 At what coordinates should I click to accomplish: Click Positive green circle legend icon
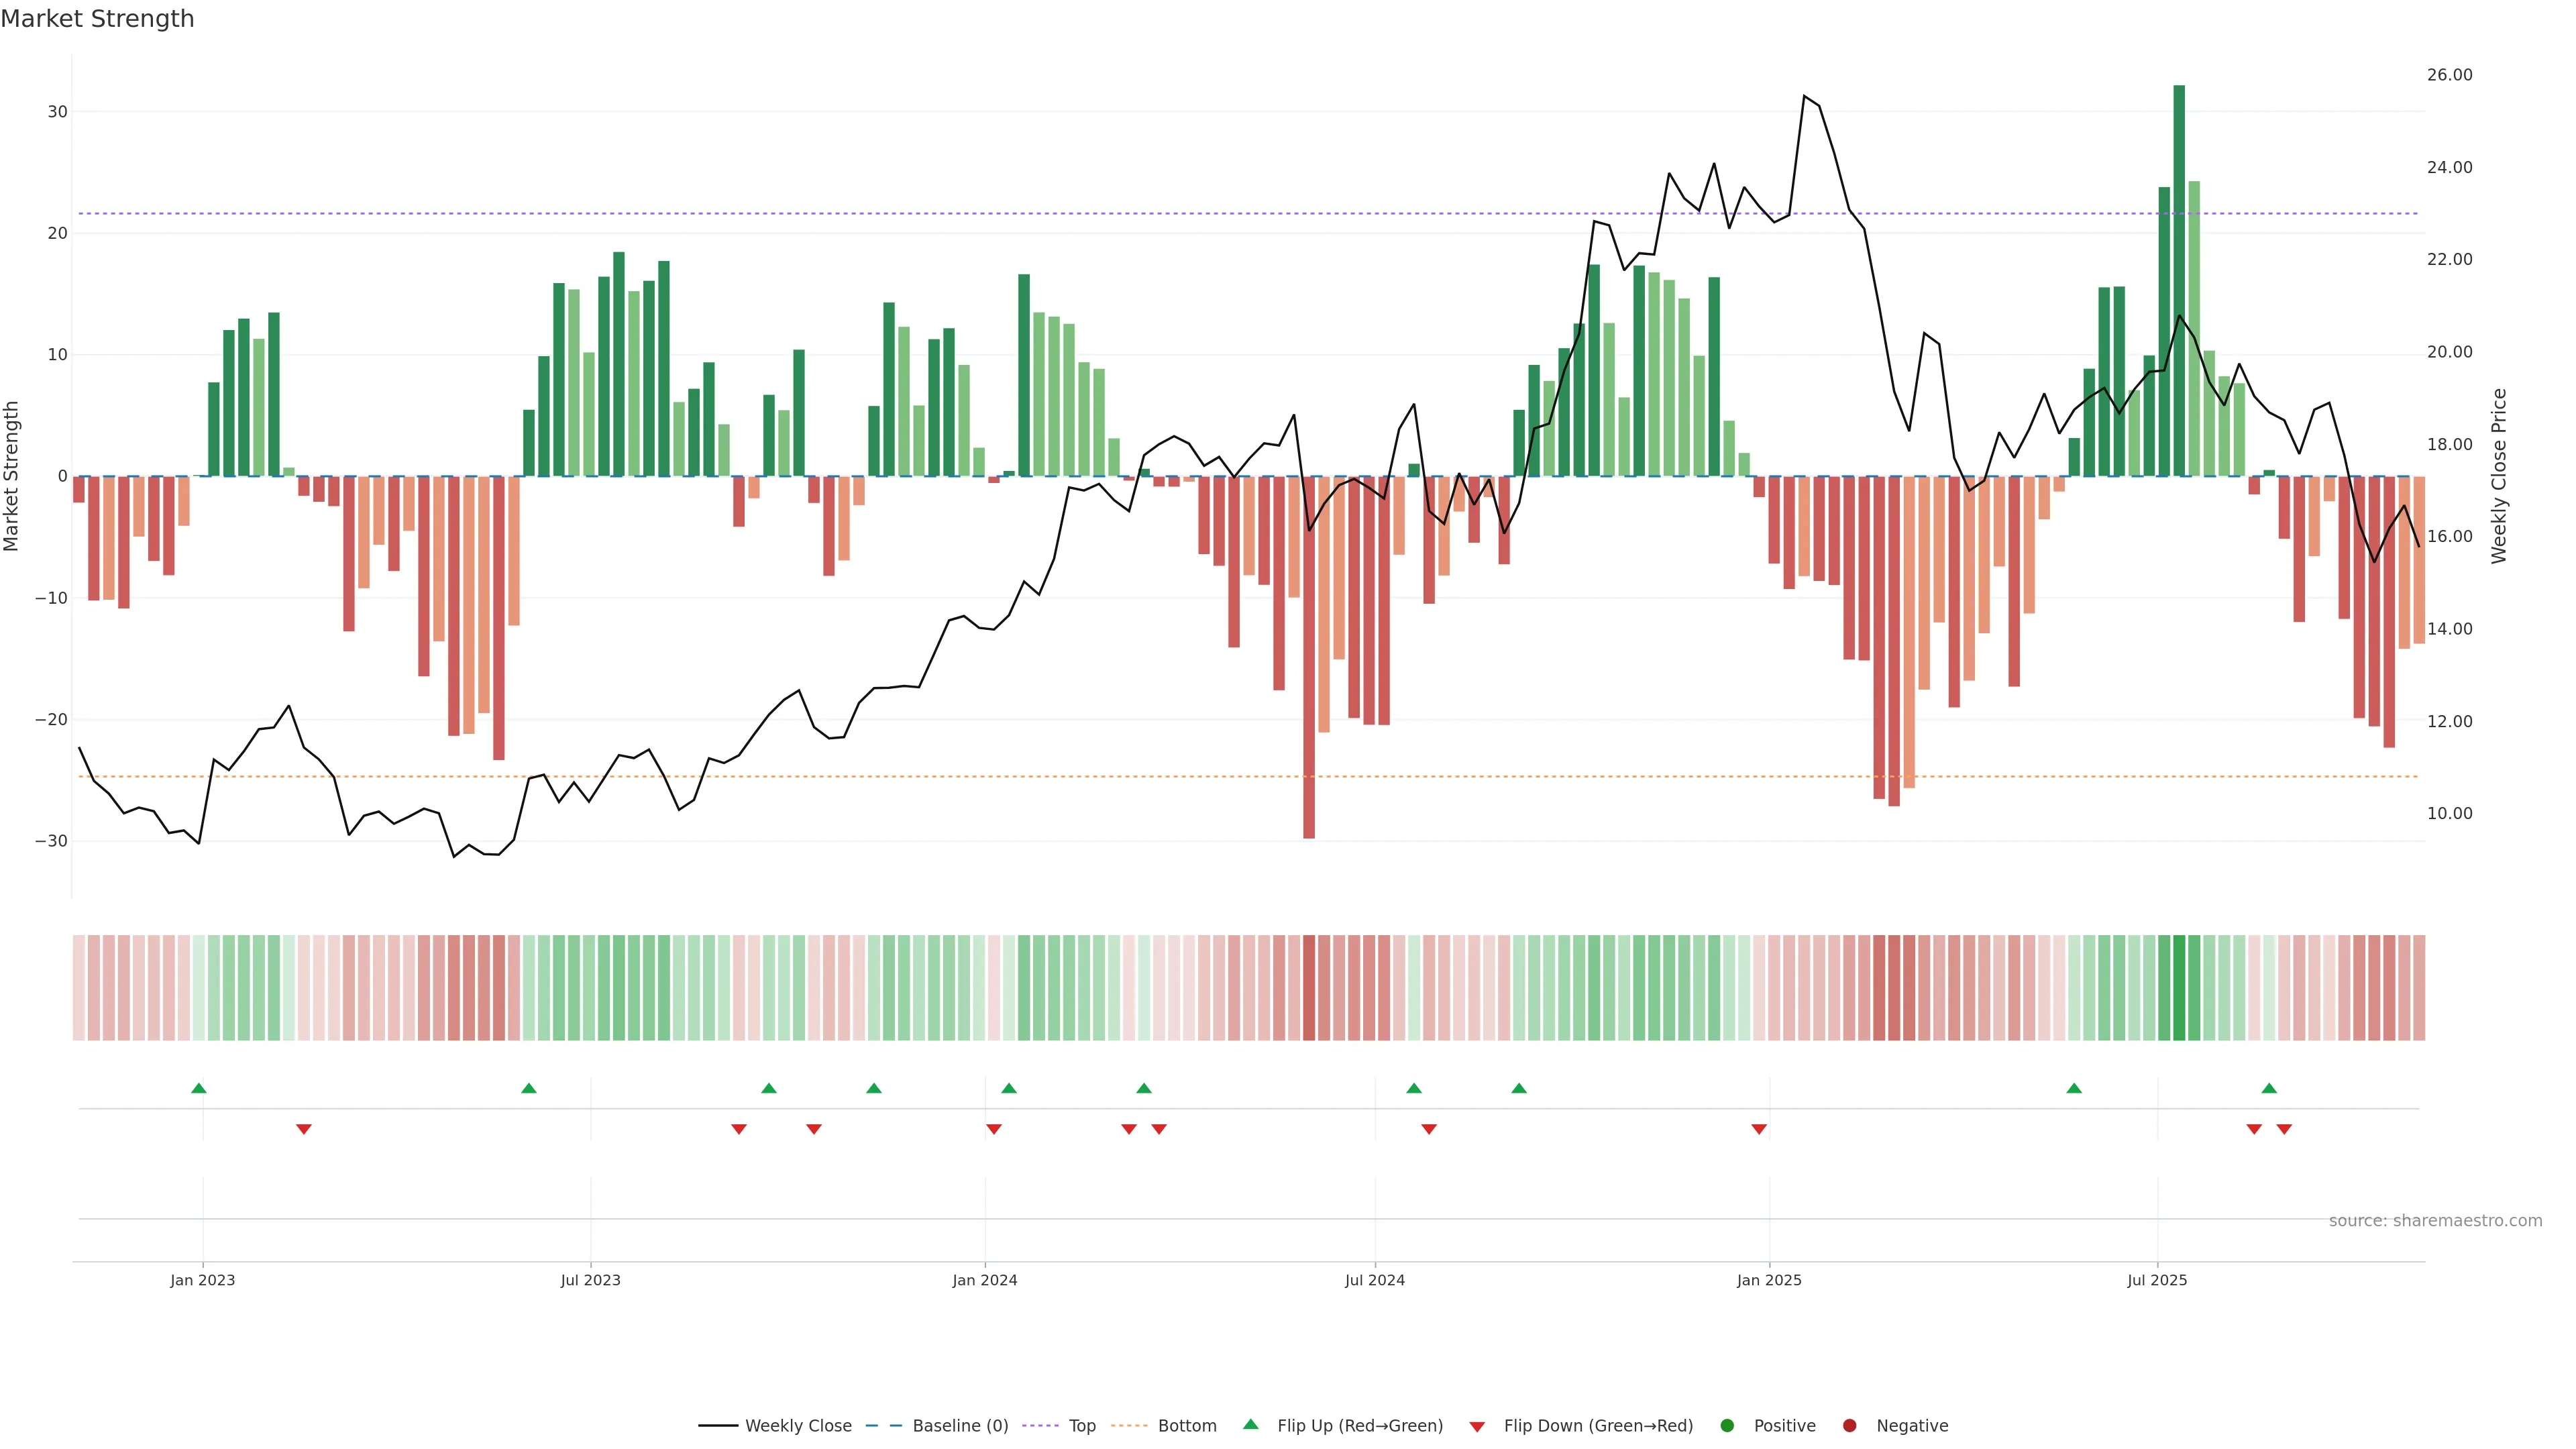[1727, 1425]
